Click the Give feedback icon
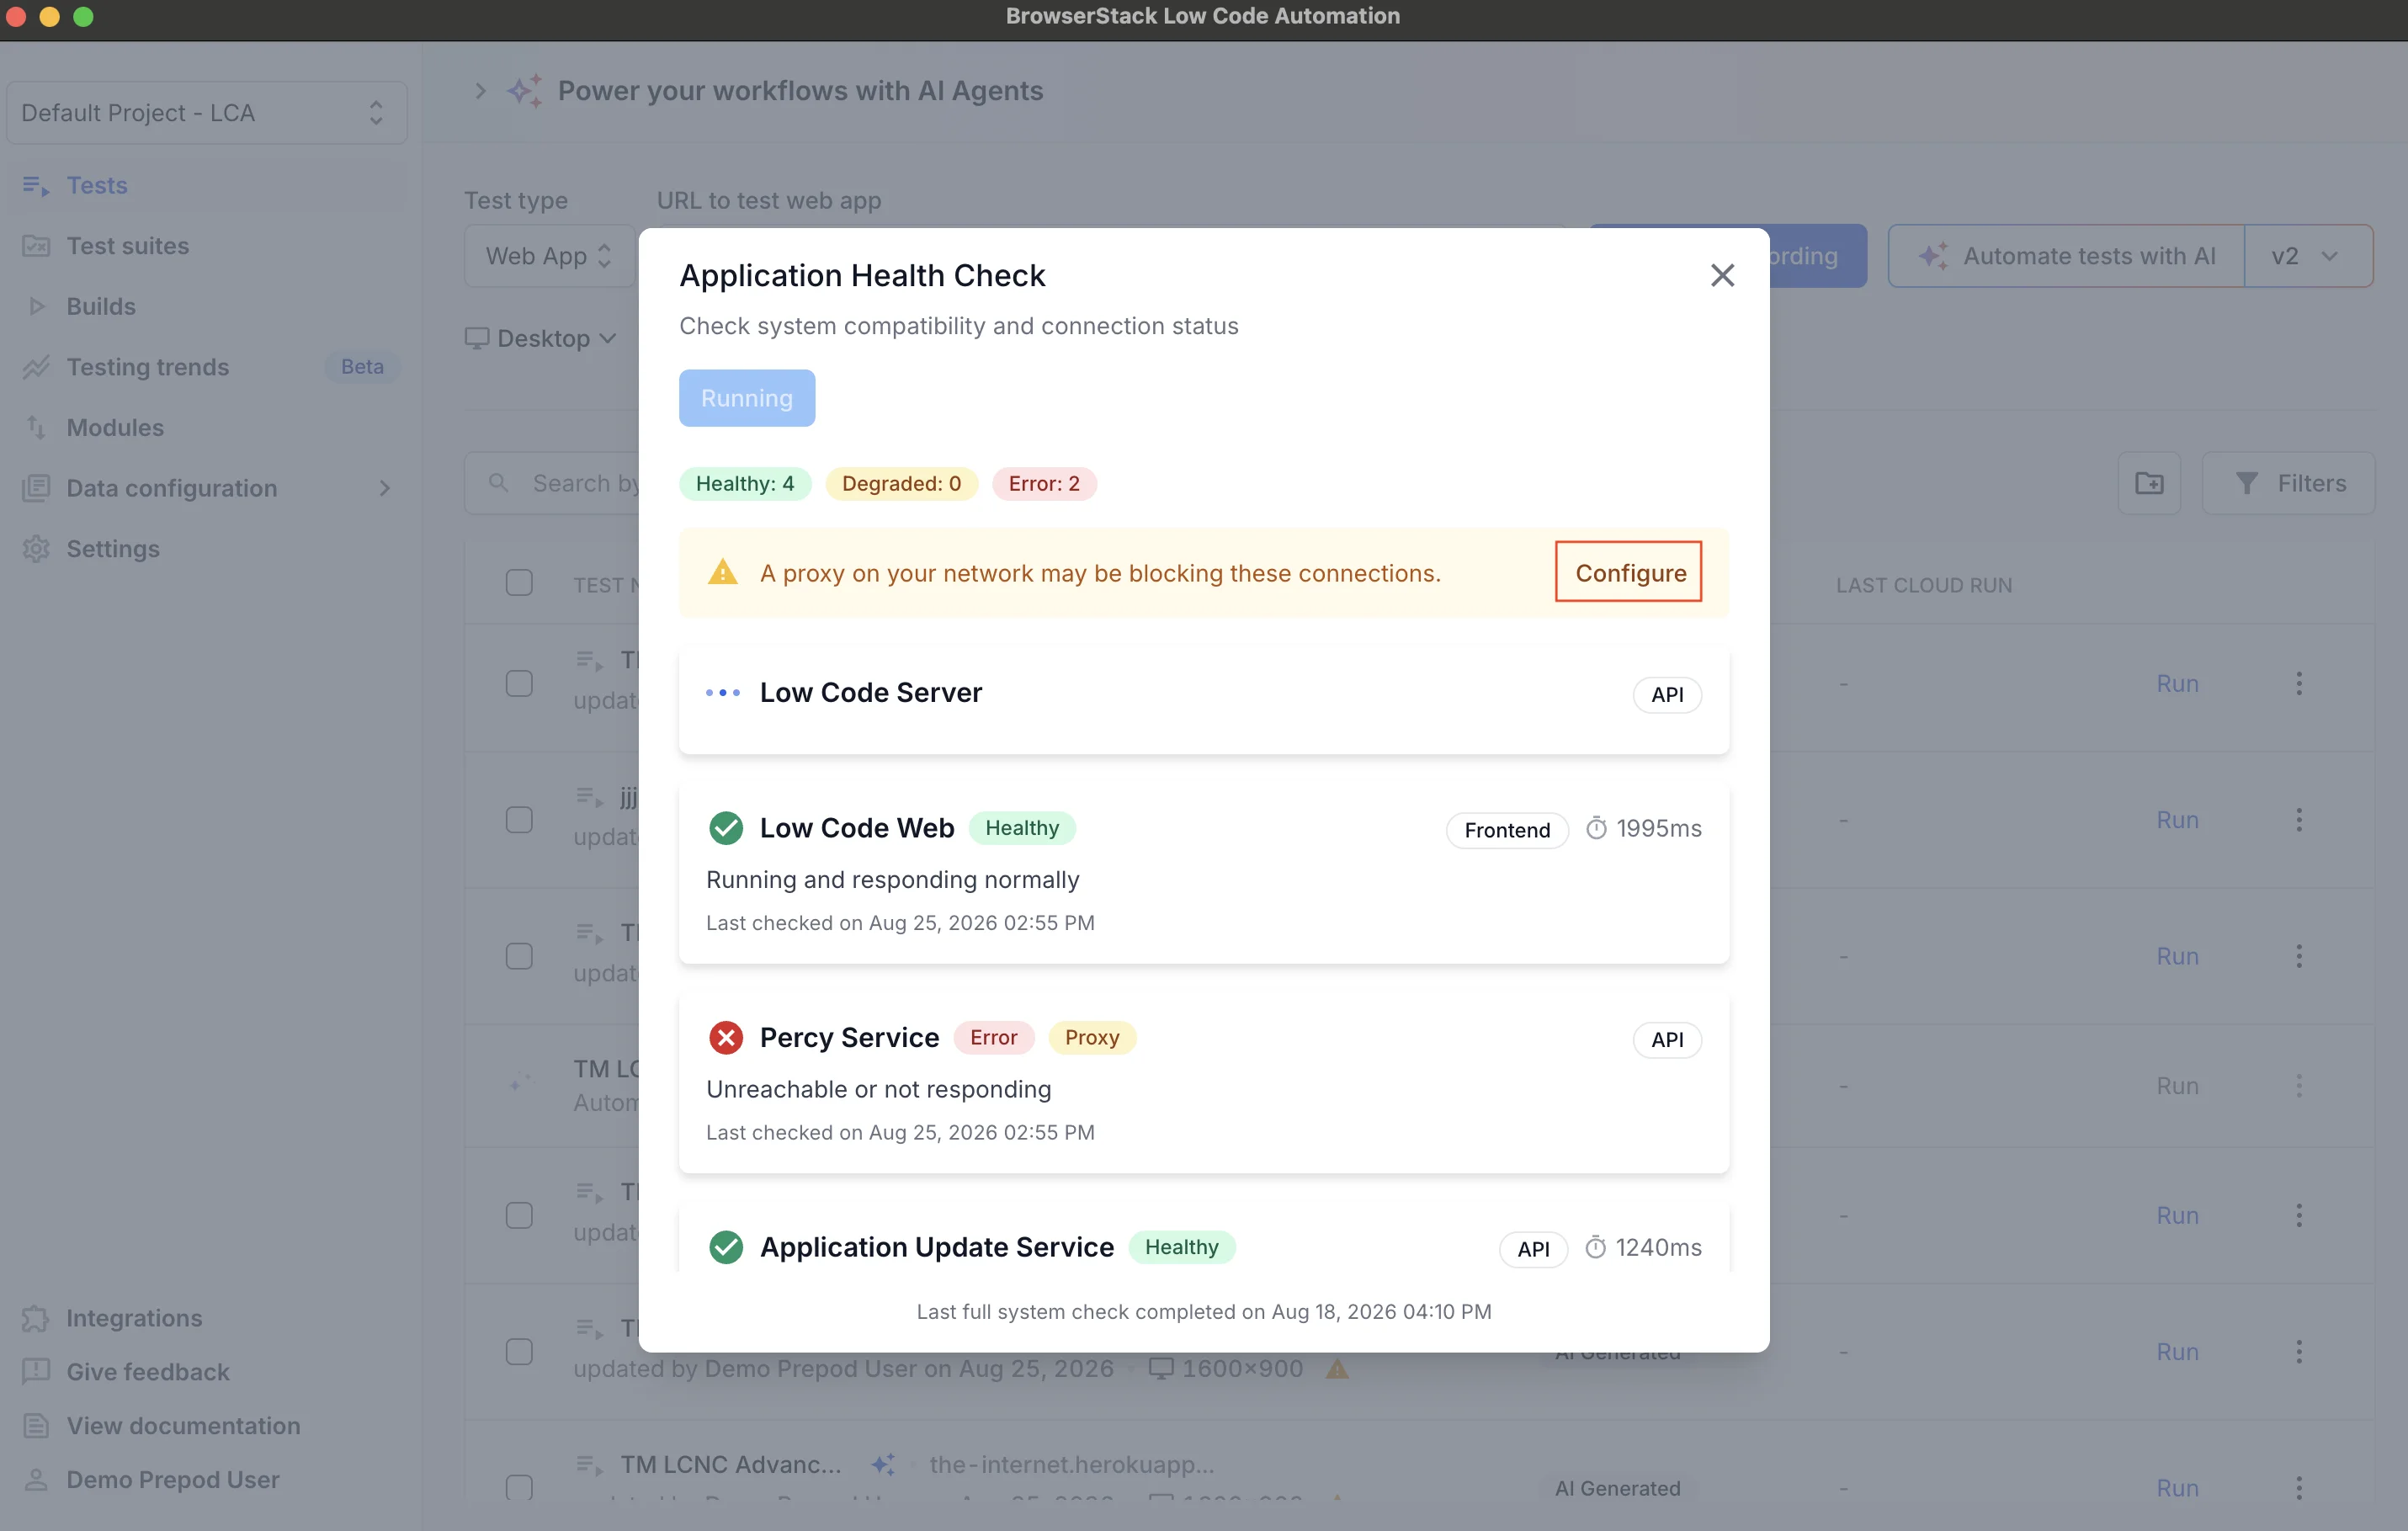This screenshot has width=2408, height=1531. point(36,1371)
